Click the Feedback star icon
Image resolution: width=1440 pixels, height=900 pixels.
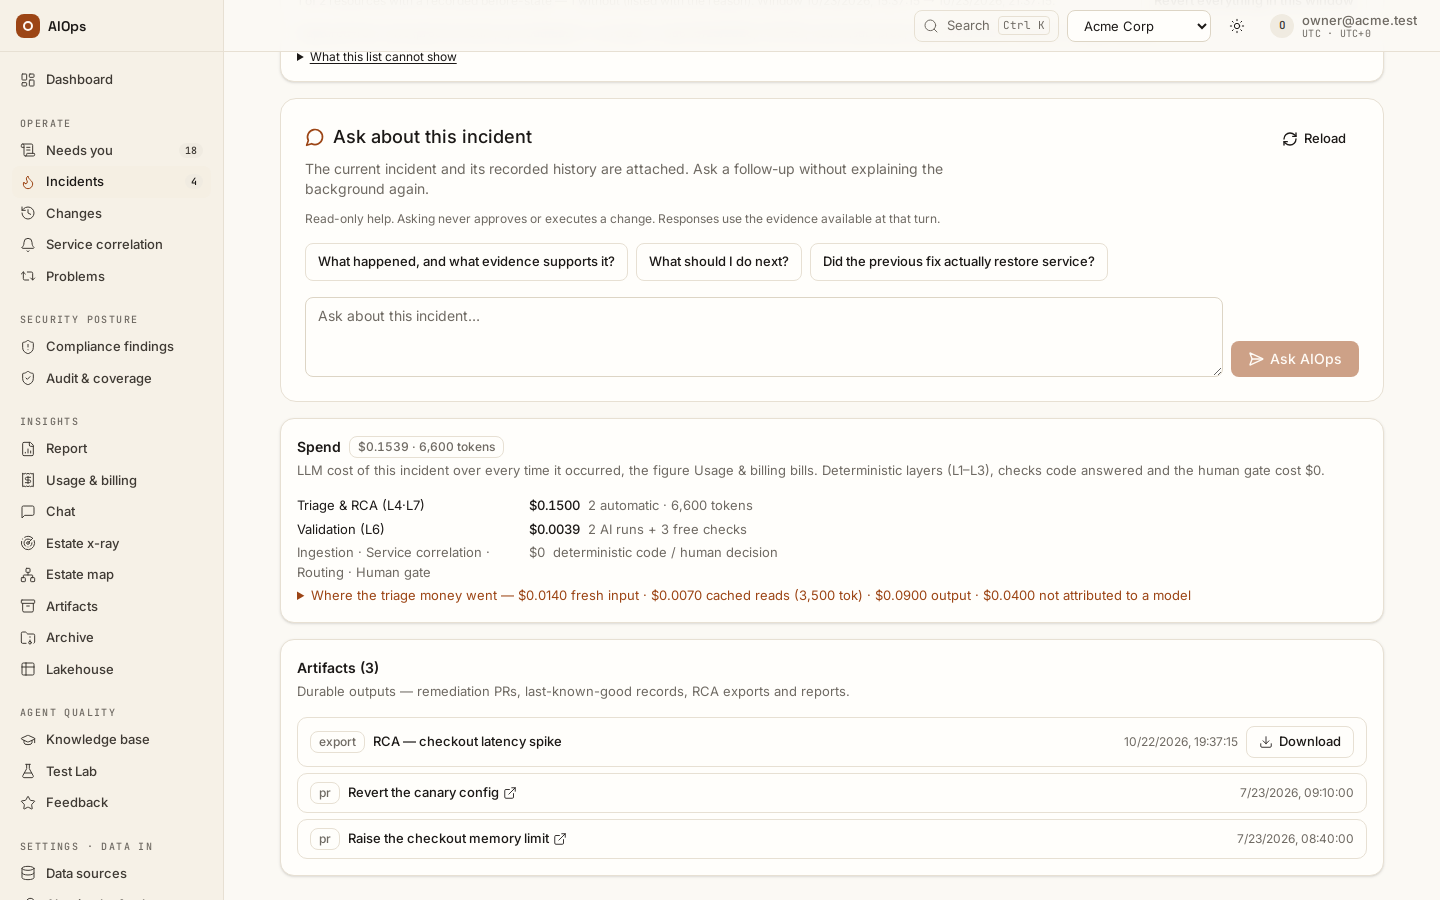tap(28, 803)
